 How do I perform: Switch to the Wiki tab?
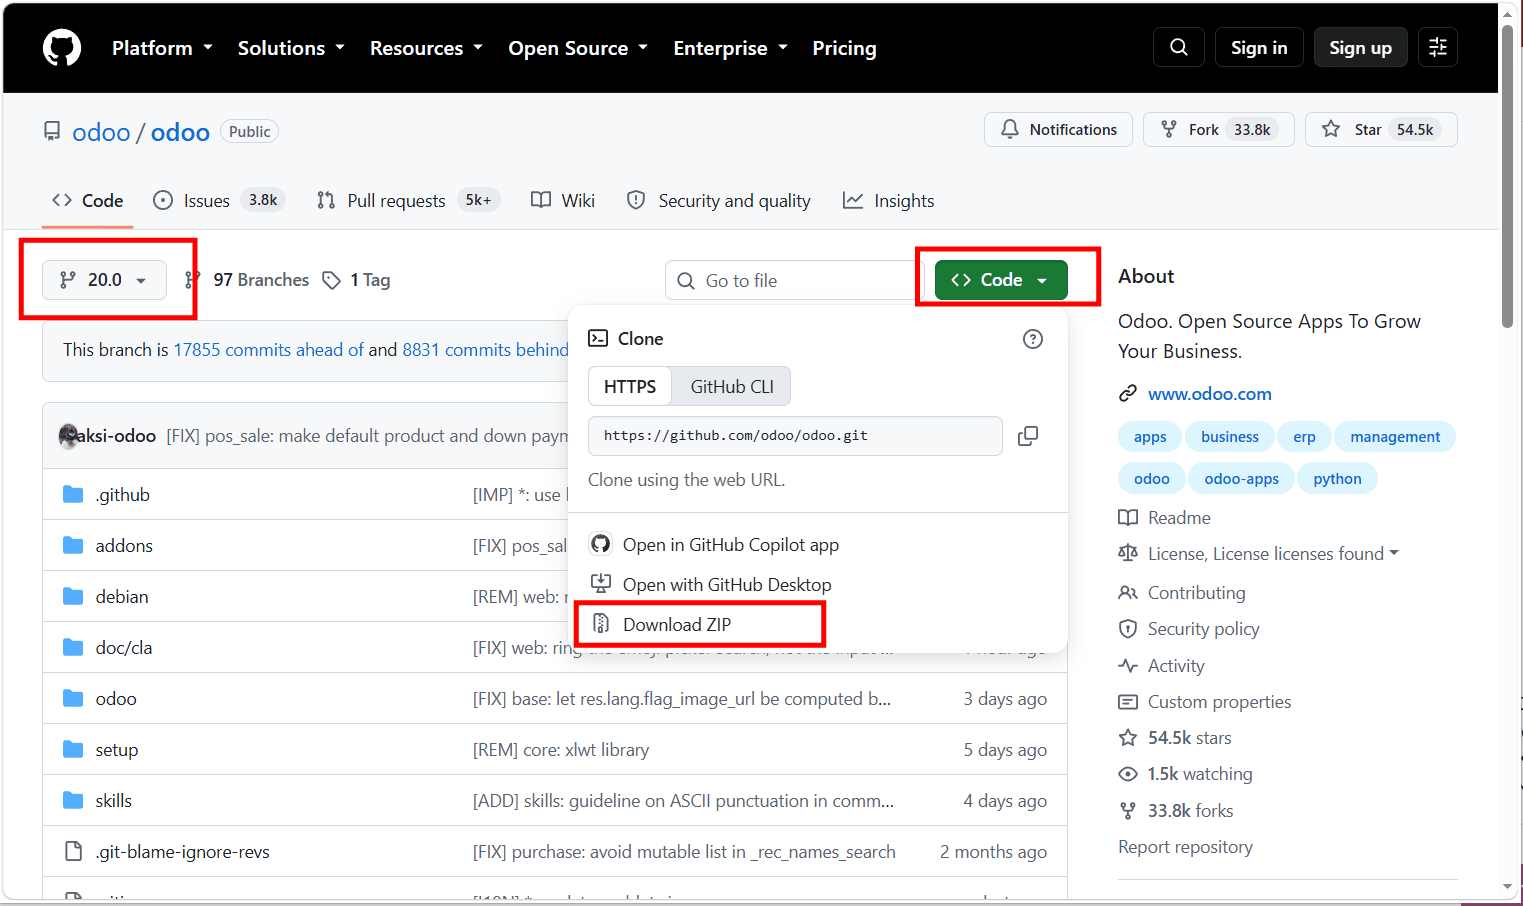563,201
